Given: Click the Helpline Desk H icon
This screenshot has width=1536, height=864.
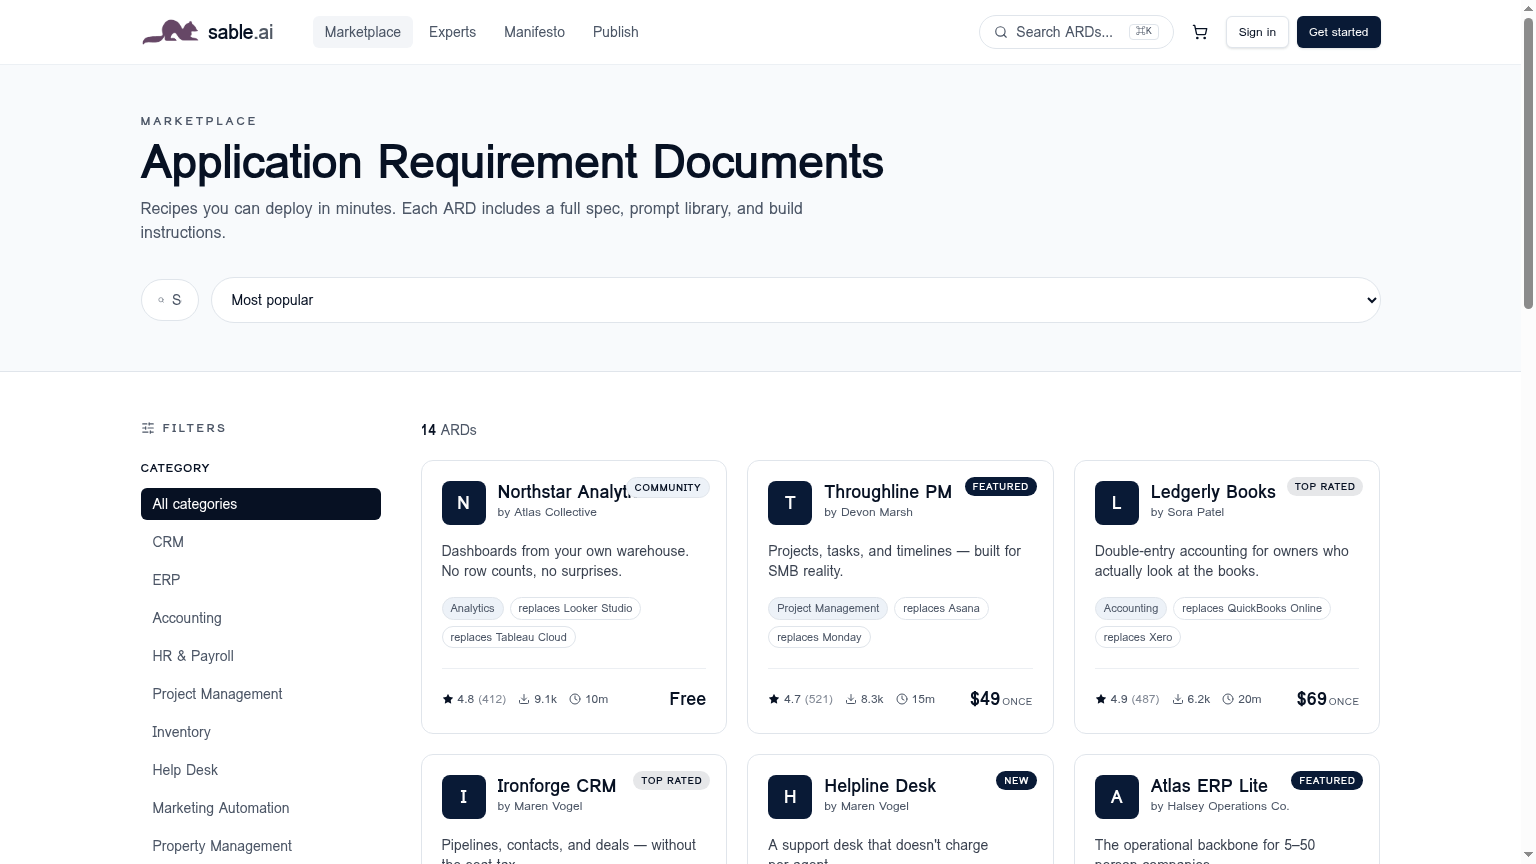Looking at the screenshot, I should (x=790, y=797).
